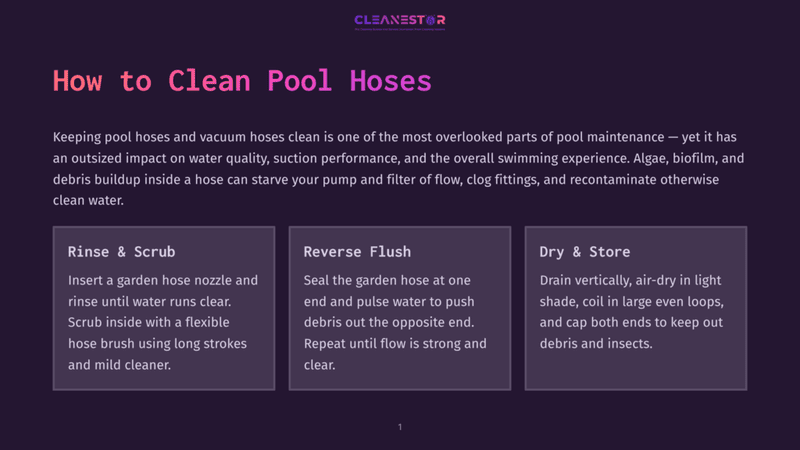Select the "Rinse & Scrub" card heading
Screen dimensions: 800x450
(121, 252)
